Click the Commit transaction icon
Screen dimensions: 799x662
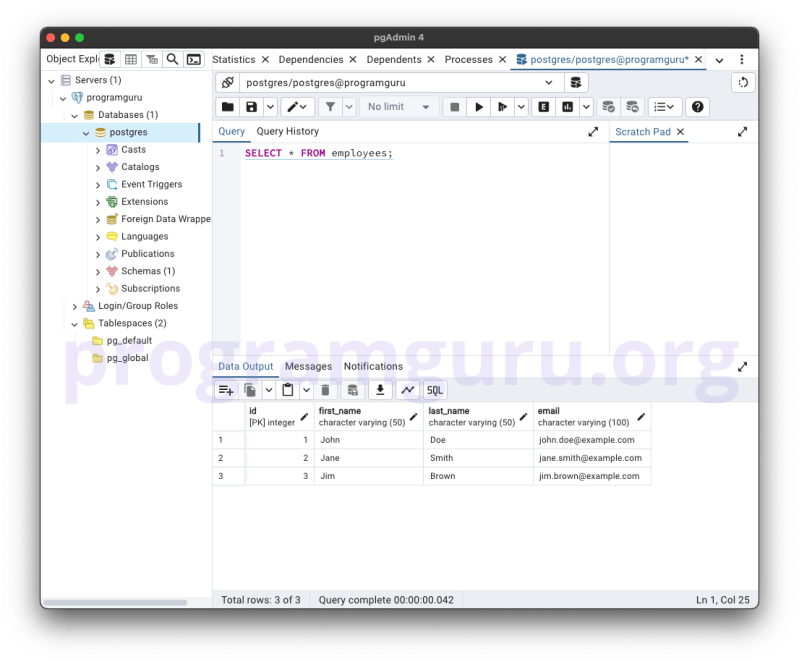(x=608, y=107)
